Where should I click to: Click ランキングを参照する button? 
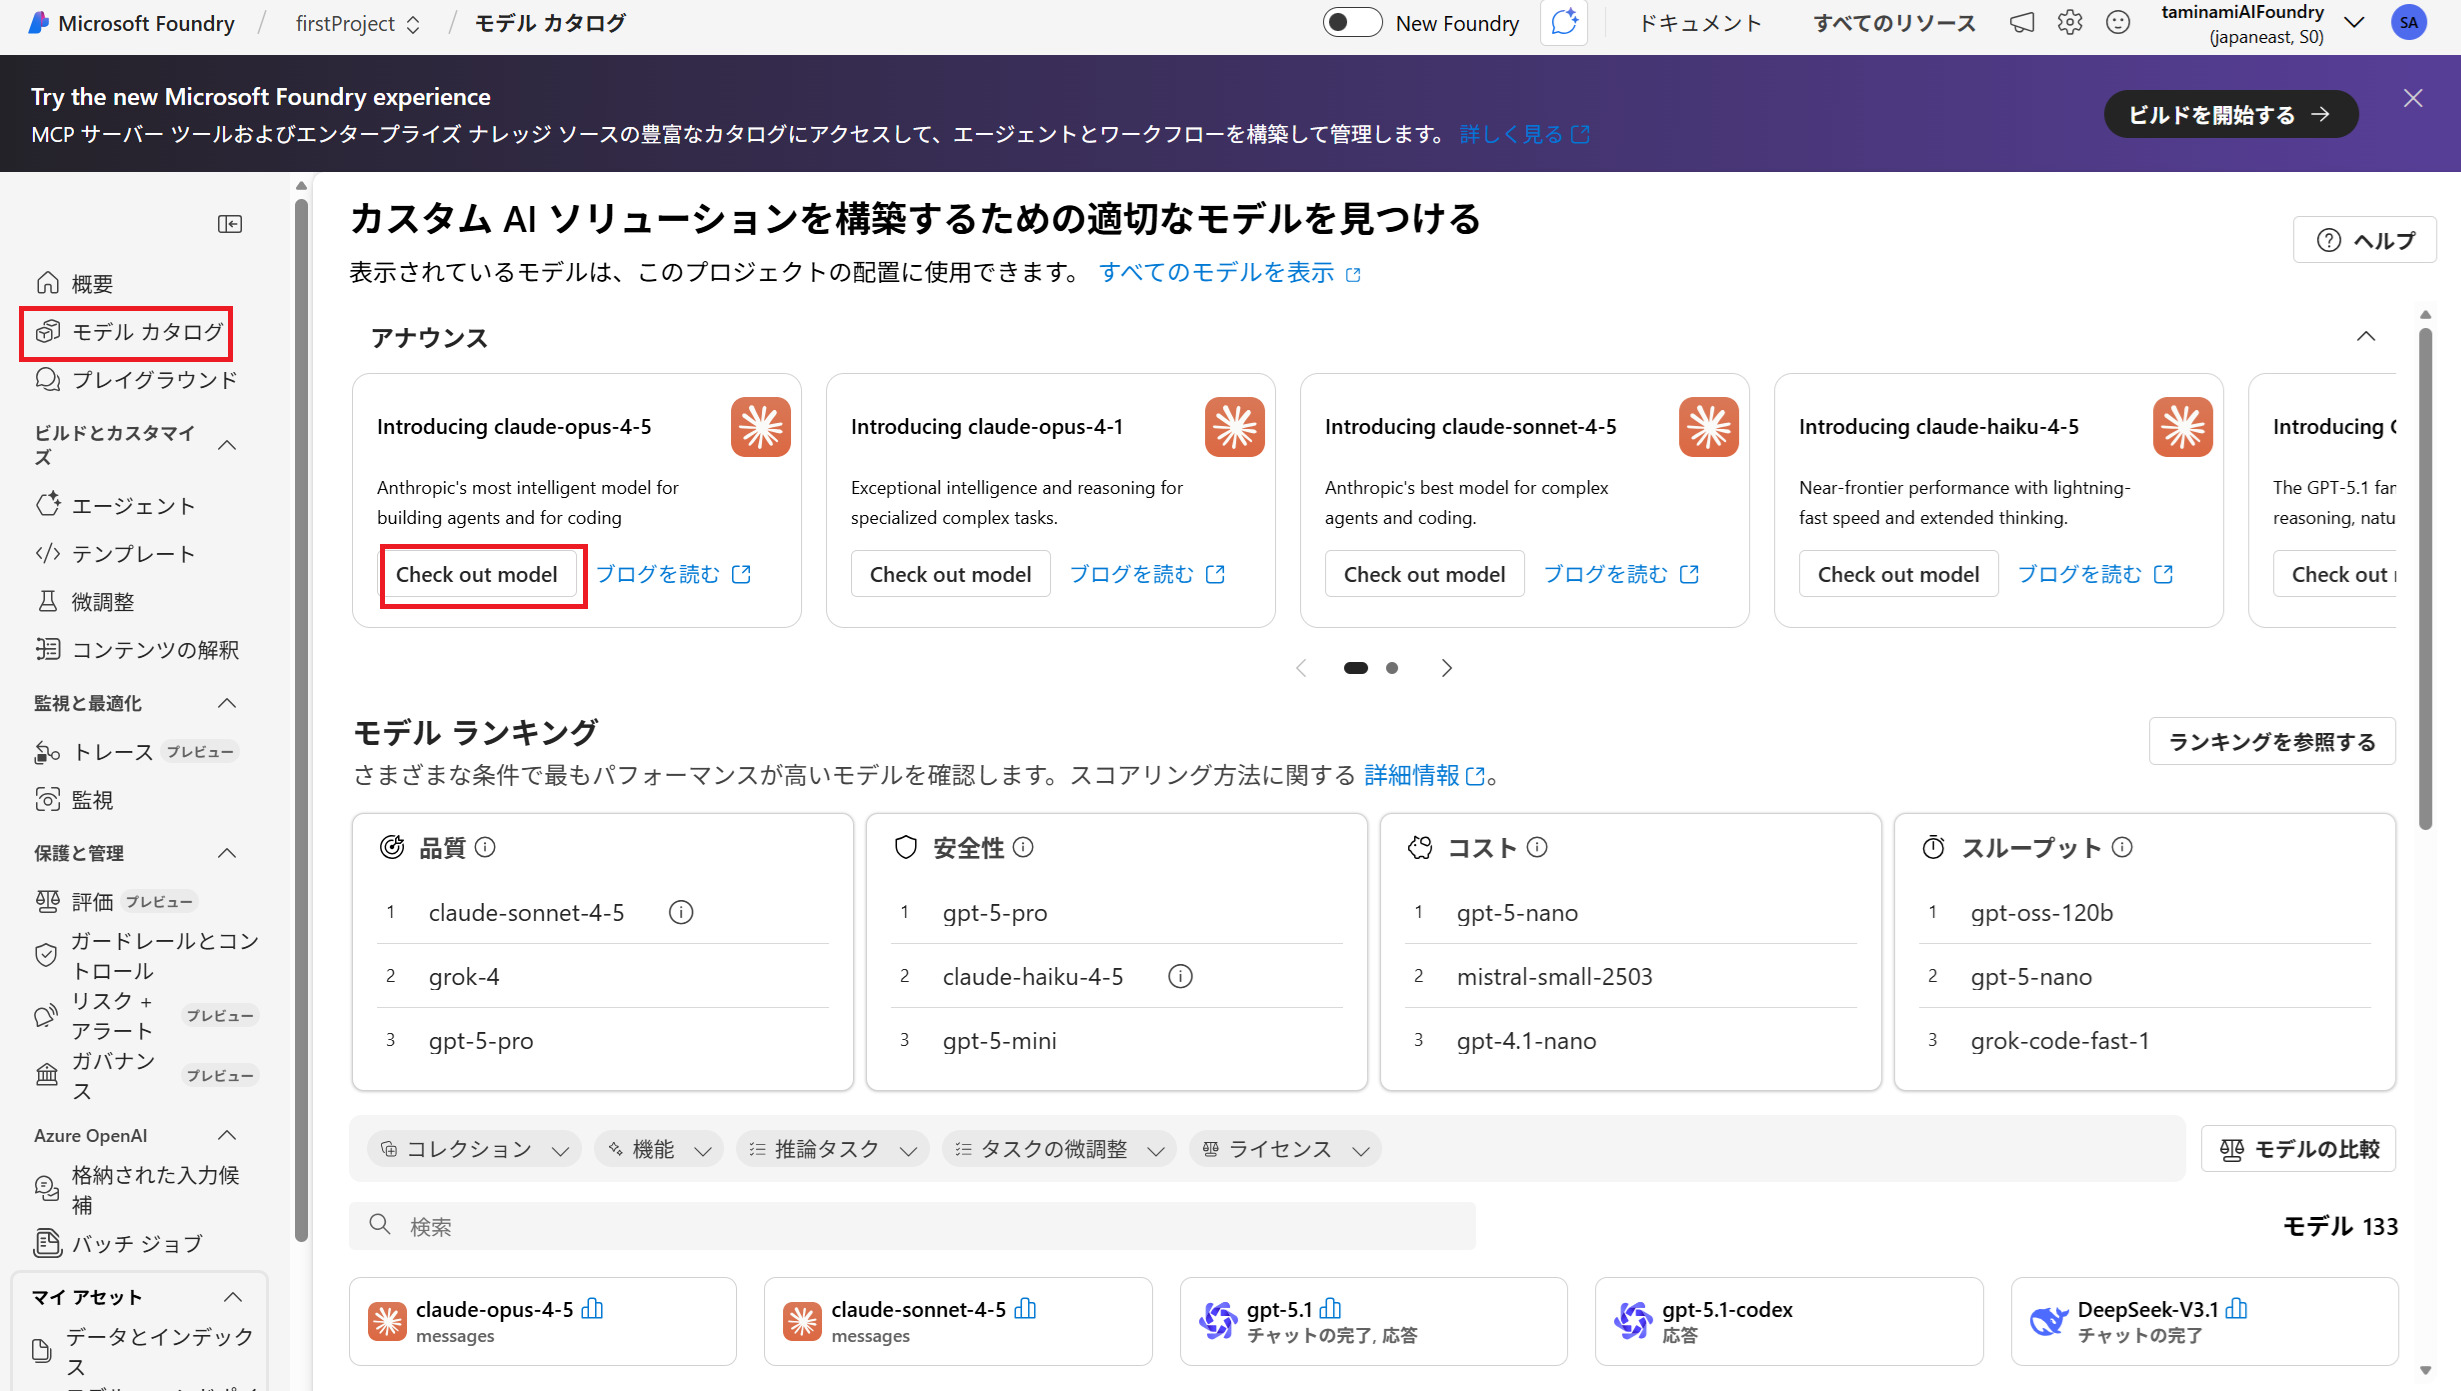pyautogui.click(x=2271, y=741)
